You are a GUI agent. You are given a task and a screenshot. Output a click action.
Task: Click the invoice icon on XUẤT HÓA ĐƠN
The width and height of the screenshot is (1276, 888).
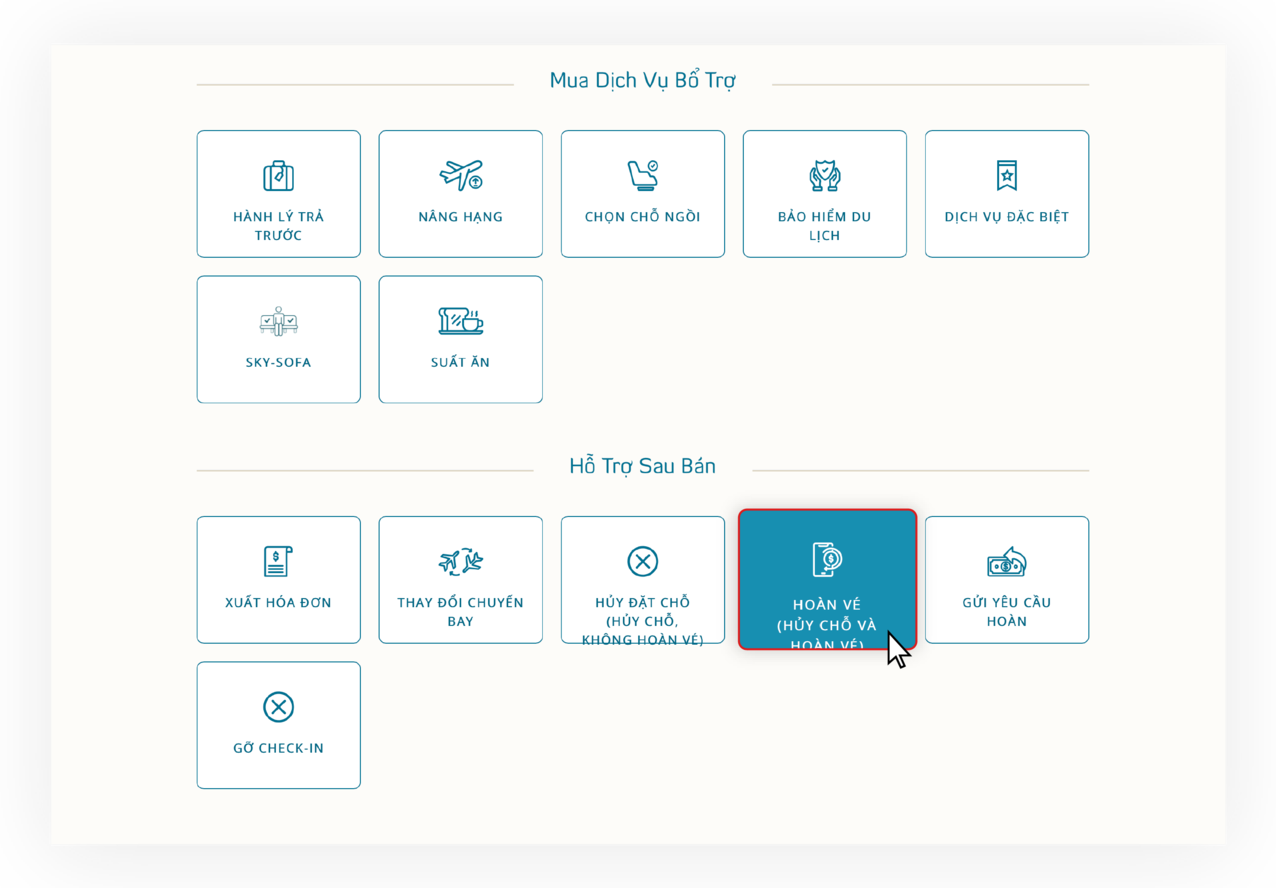pyautogui.click(x=278, y=560)
